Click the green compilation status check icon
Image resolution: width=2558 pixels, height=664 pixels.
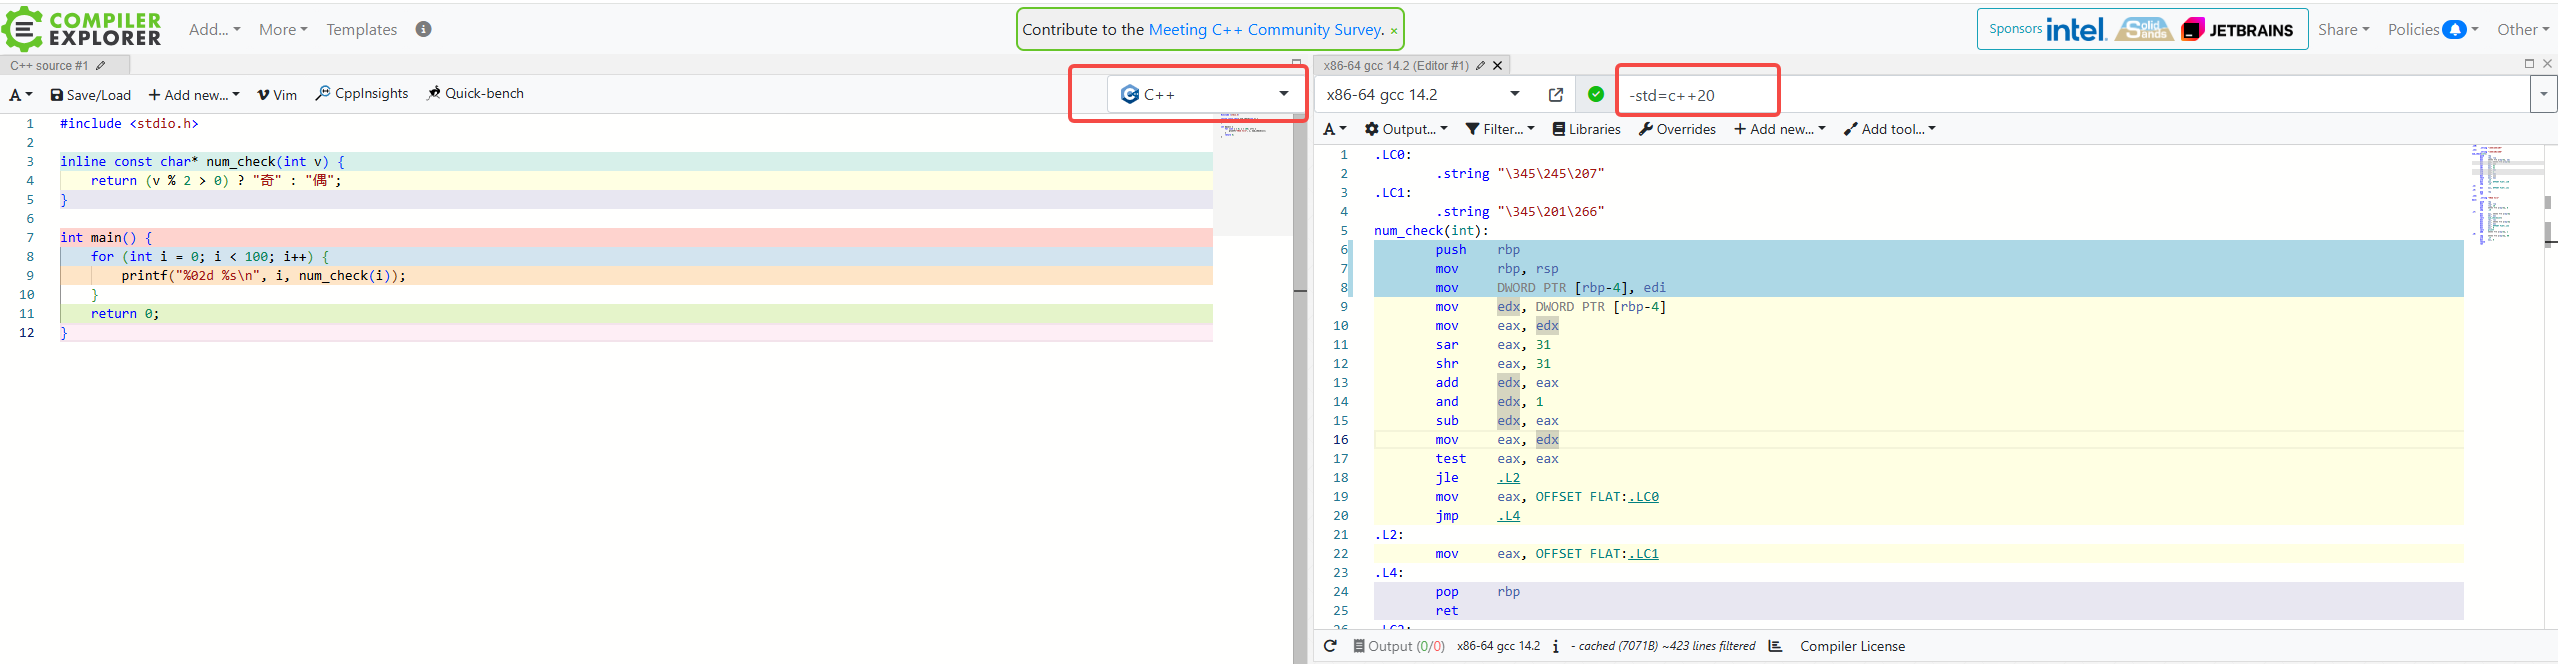1596,94
